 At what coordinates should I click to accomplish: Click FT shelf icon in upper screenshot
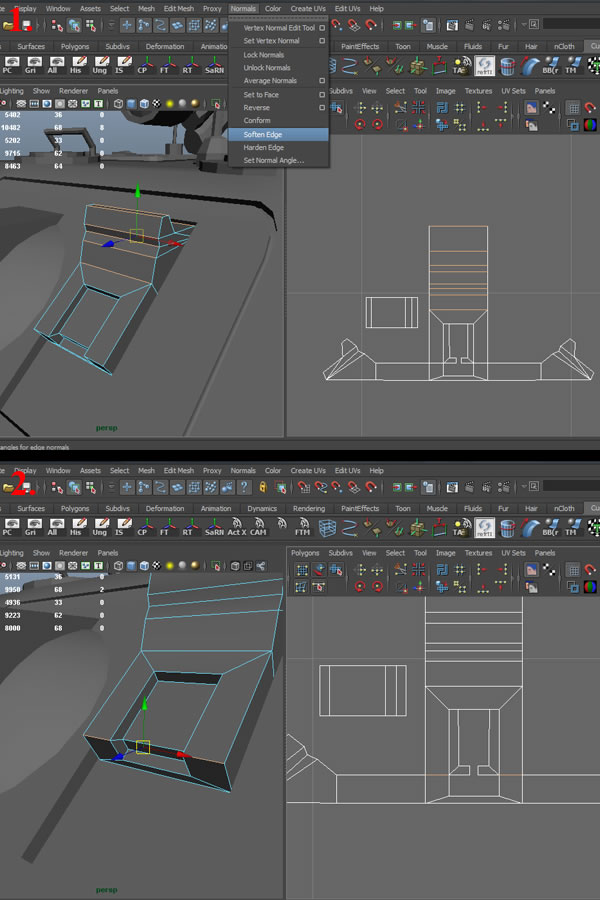tap(167, 65)
